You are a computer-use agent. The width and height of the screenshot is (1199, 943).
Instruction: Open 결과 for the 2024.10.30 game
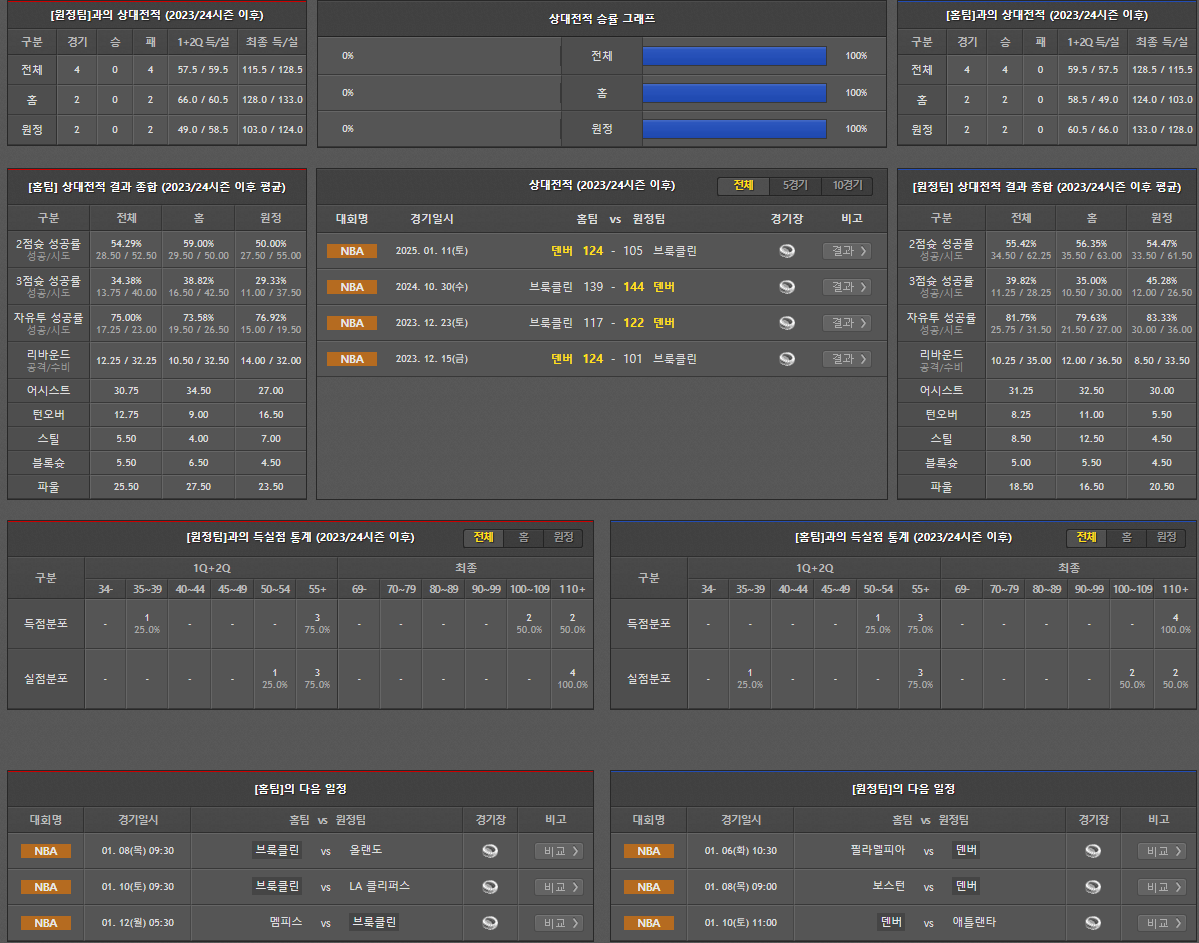click(846, 287)
